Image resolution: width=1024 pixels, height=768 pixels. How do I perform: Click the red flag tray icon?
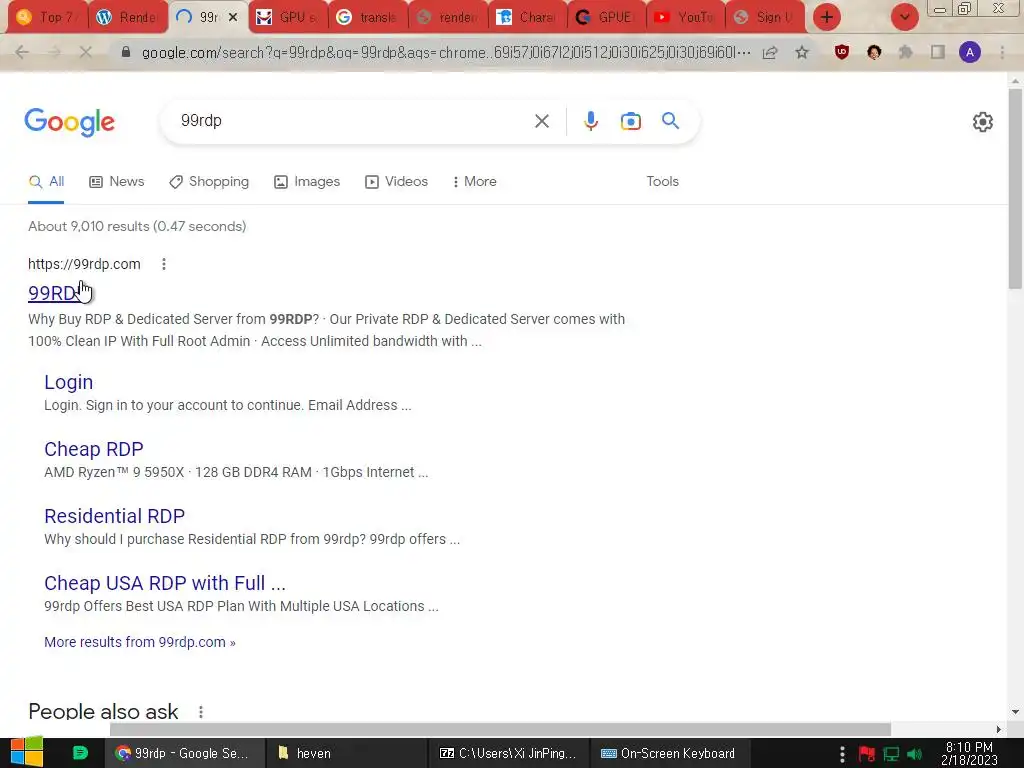[867, 754]
